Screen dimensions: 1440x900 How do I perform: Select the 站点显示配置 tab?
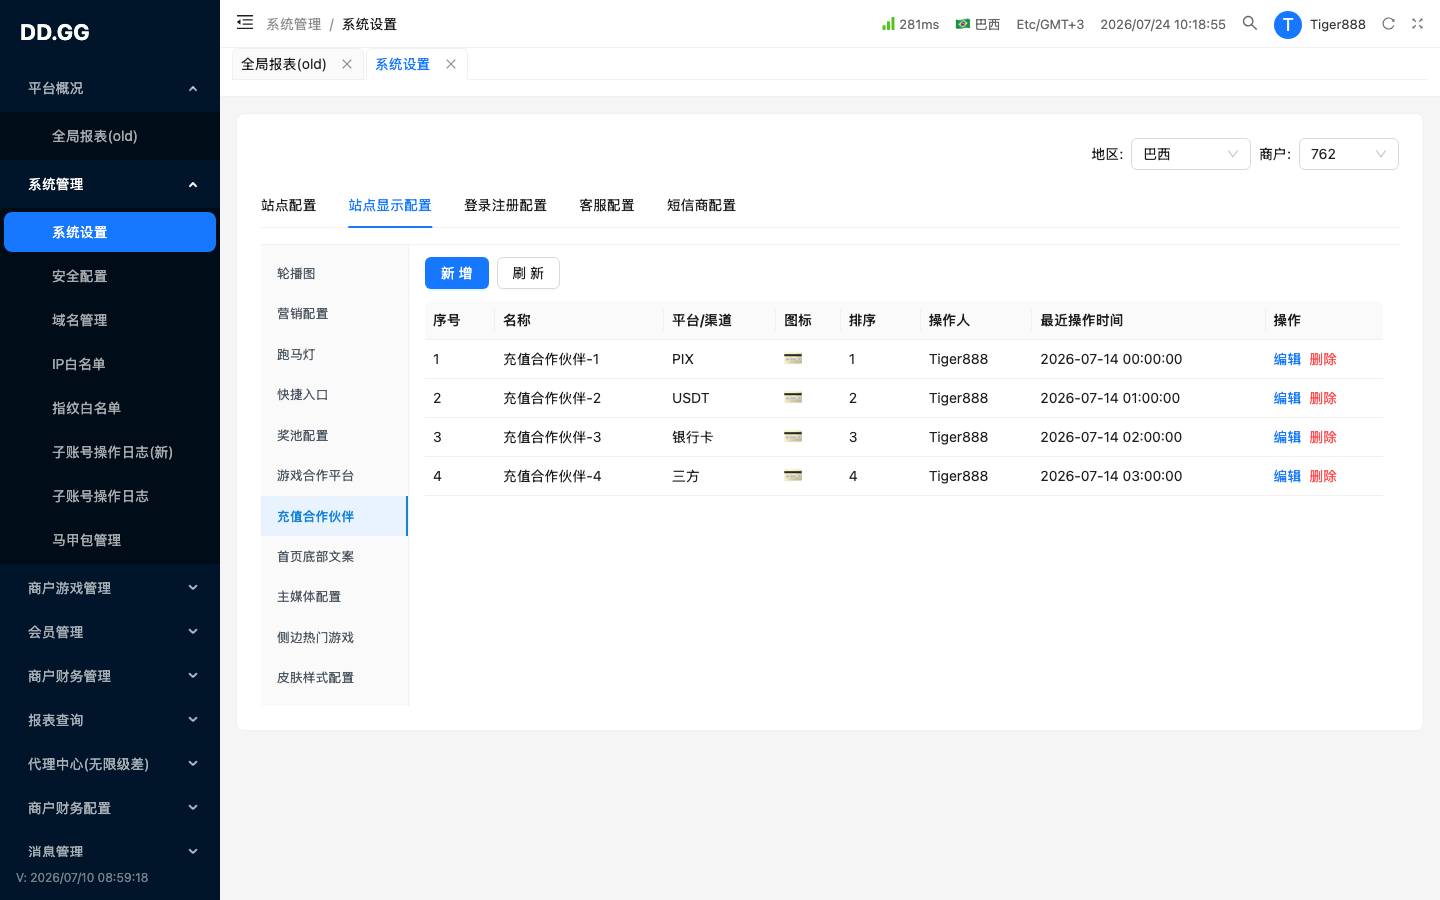390,205
